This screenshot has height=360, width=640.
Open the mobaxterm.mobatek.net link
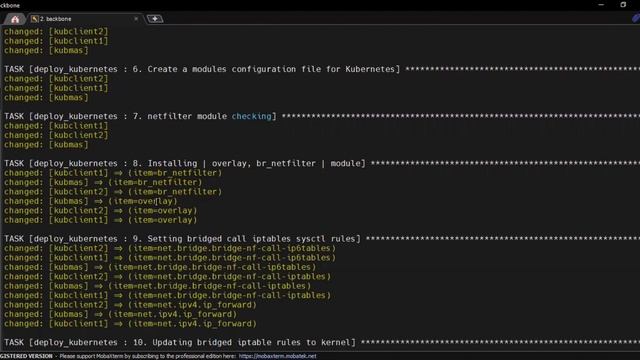[x=278, y=356]
